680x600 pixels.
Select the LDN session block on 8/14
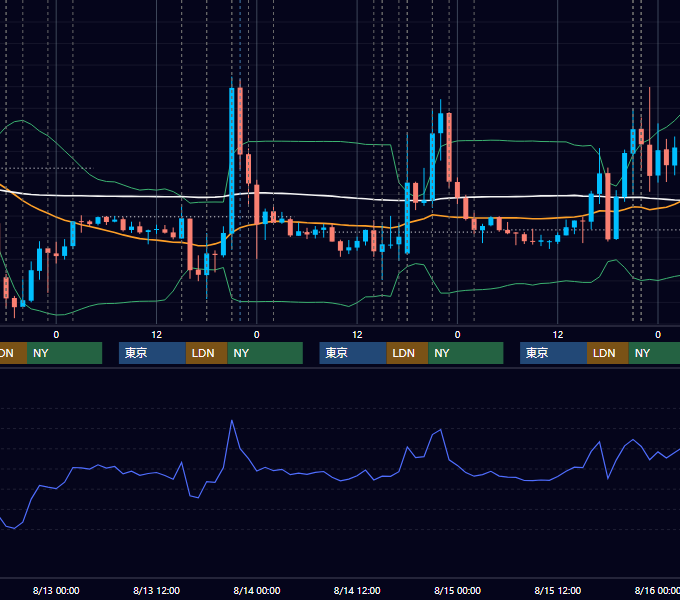[407, 353]
